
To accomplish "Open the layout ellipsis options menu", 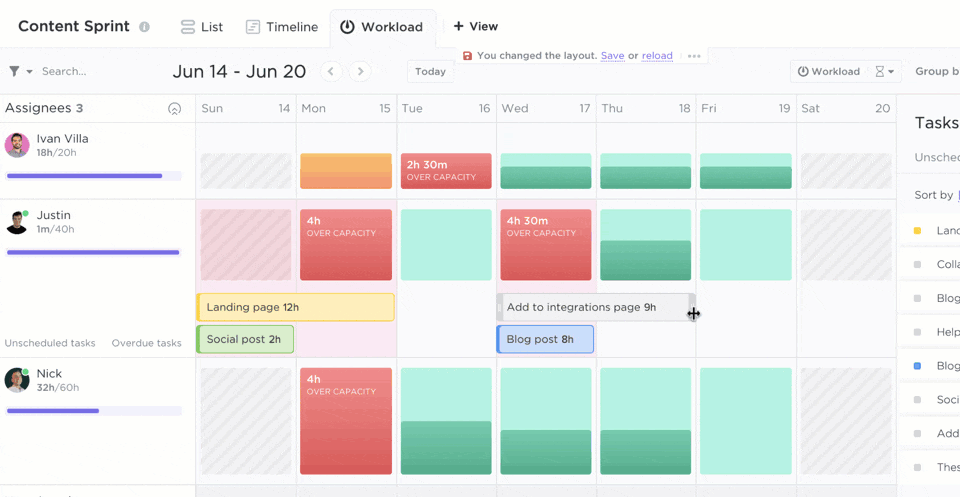I will pos(694,56).
